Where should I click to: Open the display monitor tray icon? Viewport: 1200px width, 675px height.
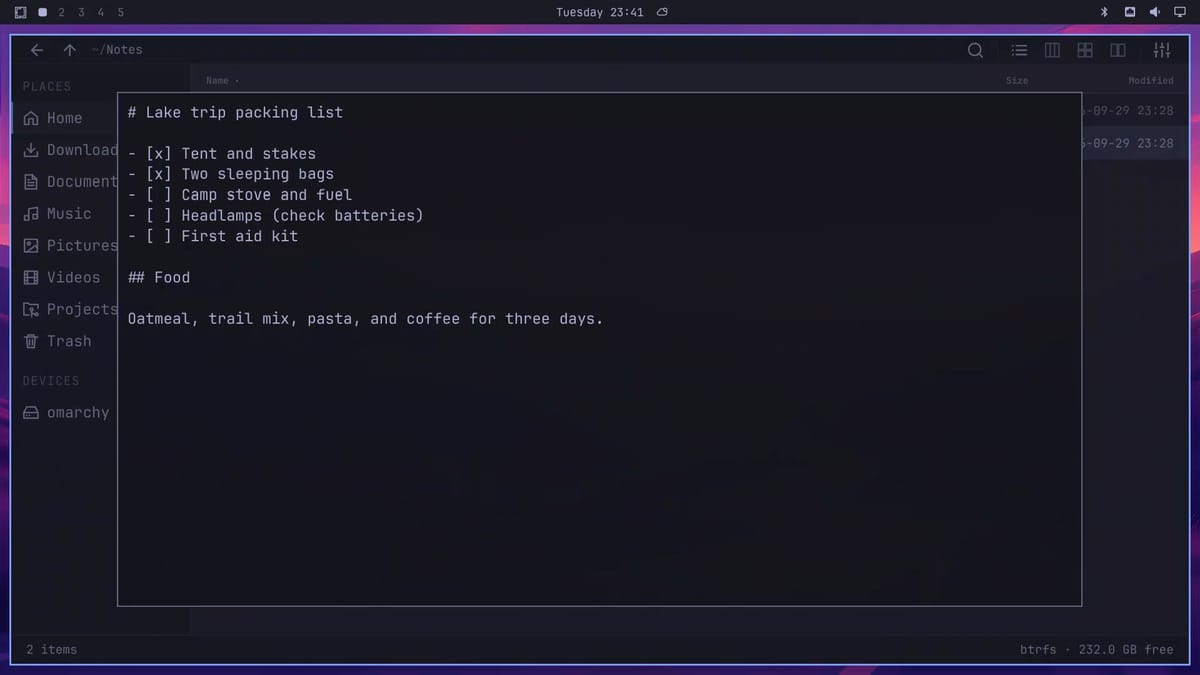pyautogui.click(x=1179, y=12)
